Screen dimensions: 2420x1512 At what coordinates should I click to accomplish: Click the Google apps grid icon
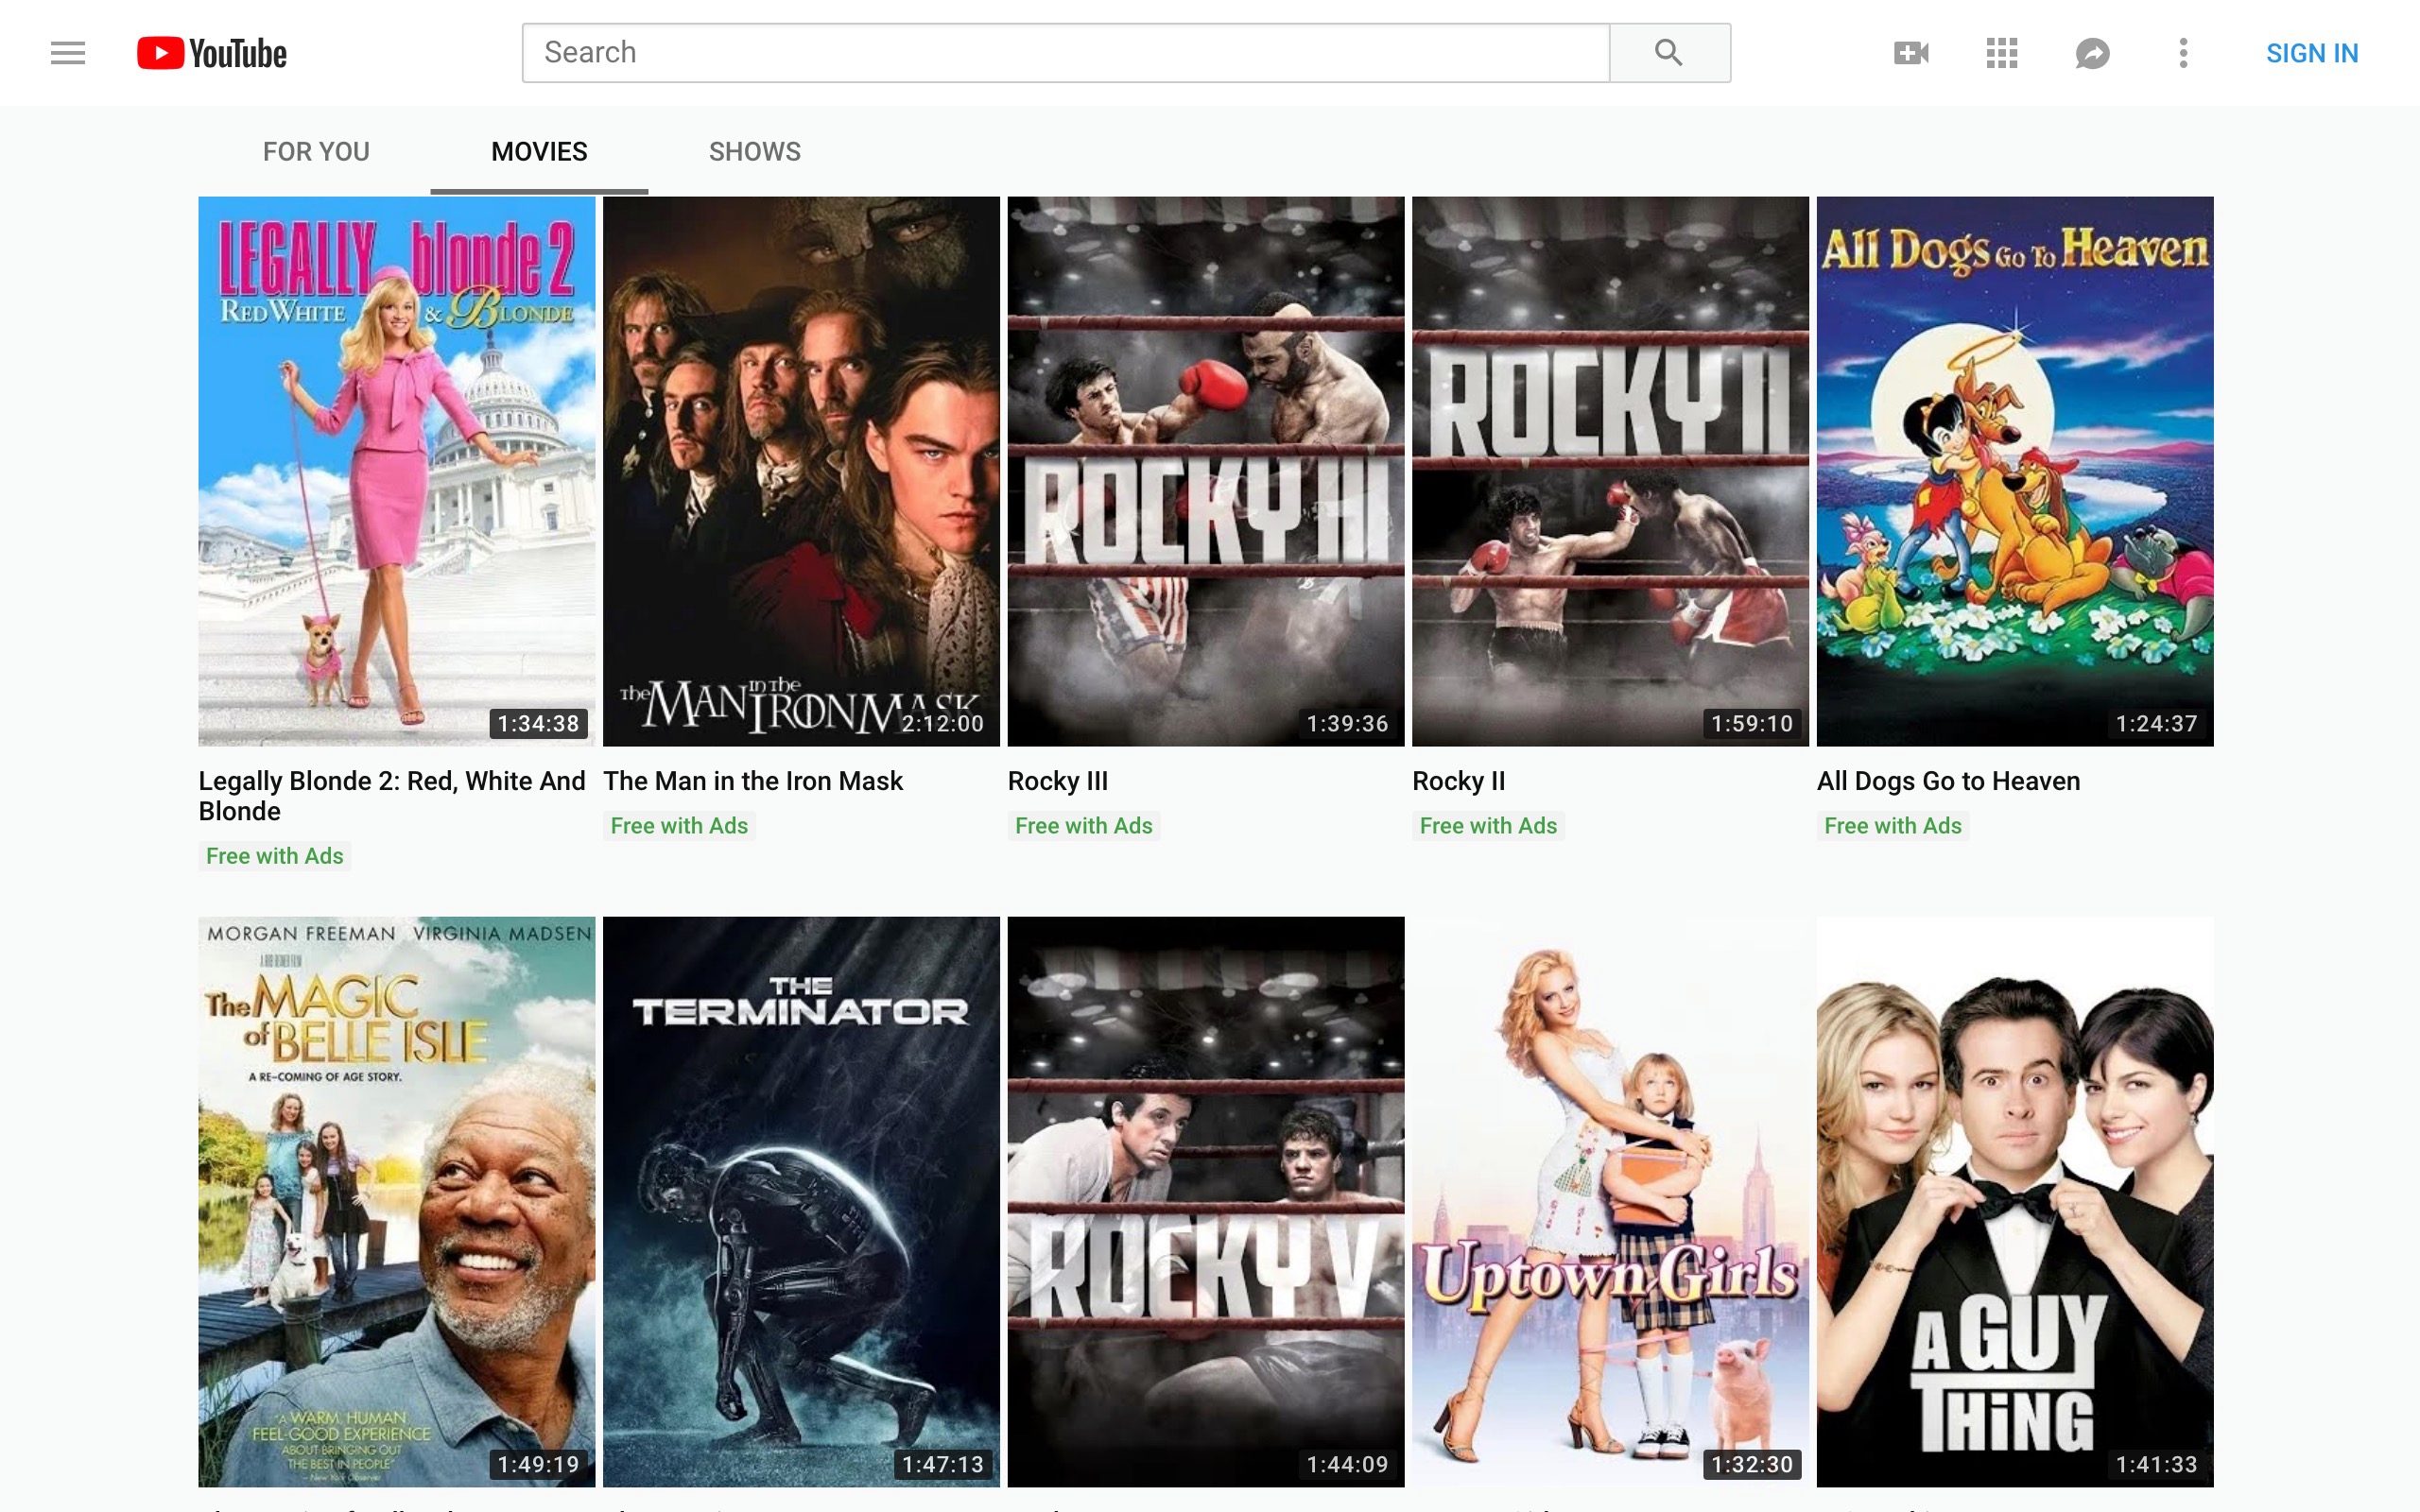click(2000, 52)
